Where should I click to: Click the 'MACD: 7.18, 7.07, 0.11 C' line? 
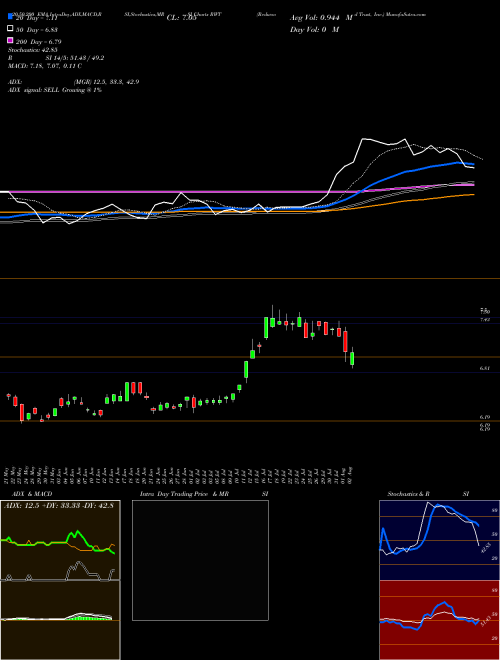click(x=45, y=66)
